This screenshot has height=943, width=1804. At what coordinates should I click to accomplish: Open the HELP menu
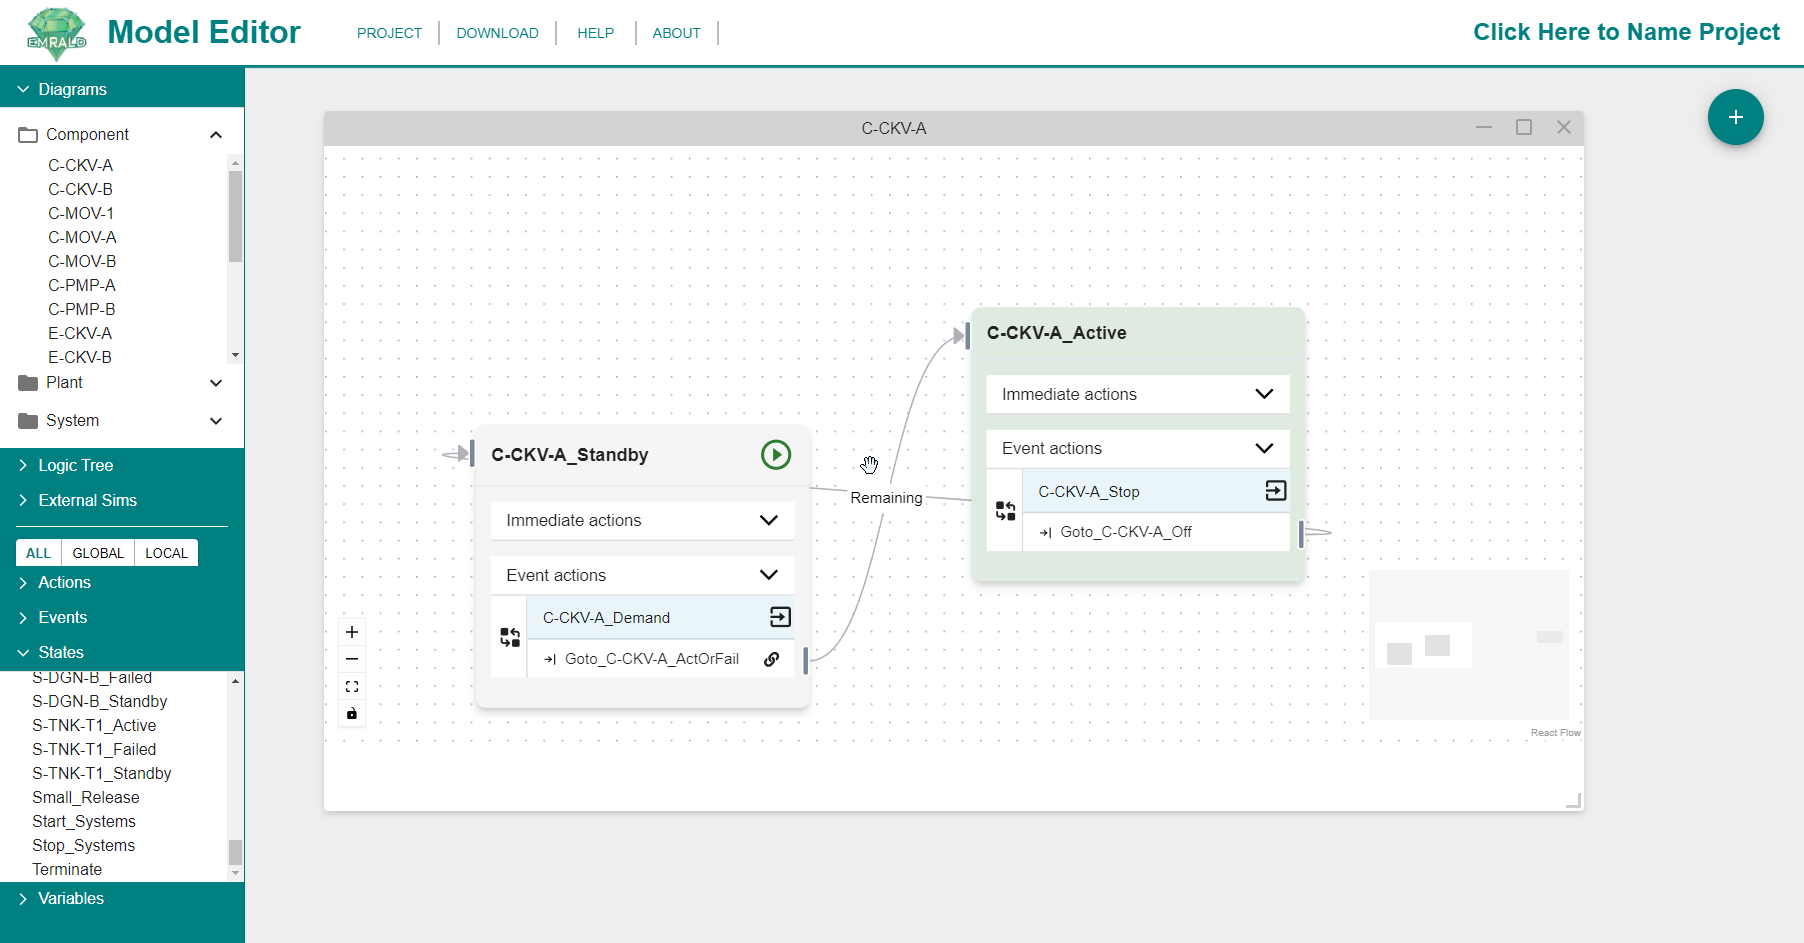click(x=595, y=33)
